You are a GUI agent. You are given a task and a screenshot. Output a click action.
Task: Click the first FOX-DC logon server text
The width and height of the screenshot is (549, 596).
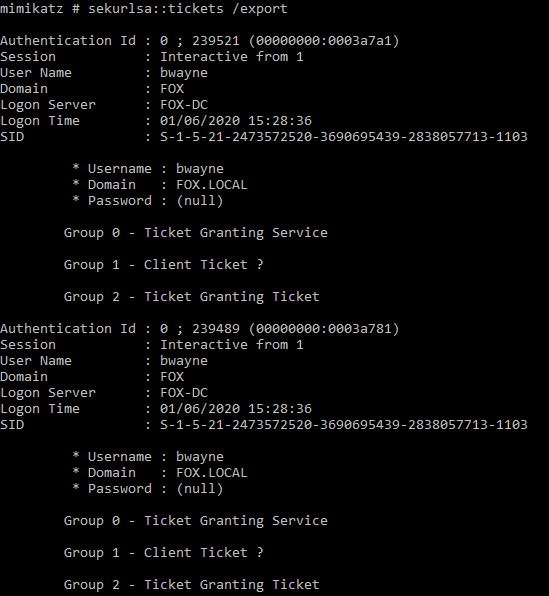click(x=184, y=105)
